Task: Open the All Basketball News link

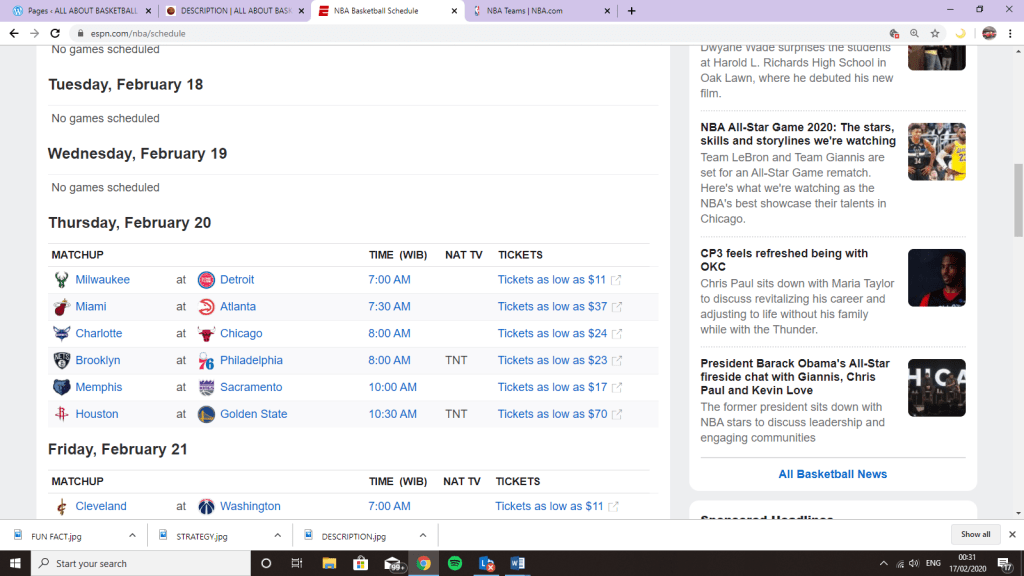Action: 832,474
